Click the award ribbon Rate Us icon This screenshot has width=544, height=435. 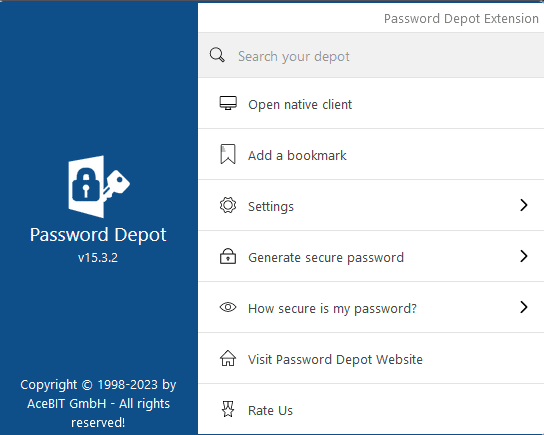(228, 409)
